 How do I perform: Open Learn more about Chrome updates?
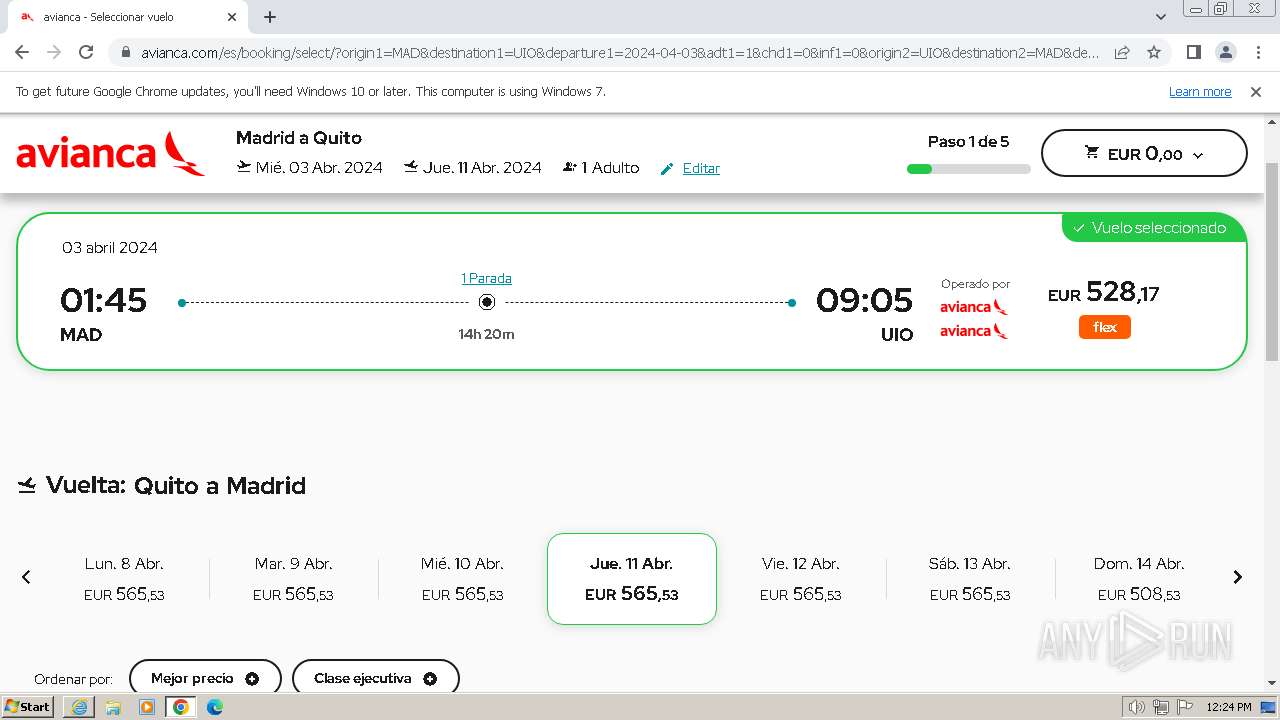(1200, 91)
